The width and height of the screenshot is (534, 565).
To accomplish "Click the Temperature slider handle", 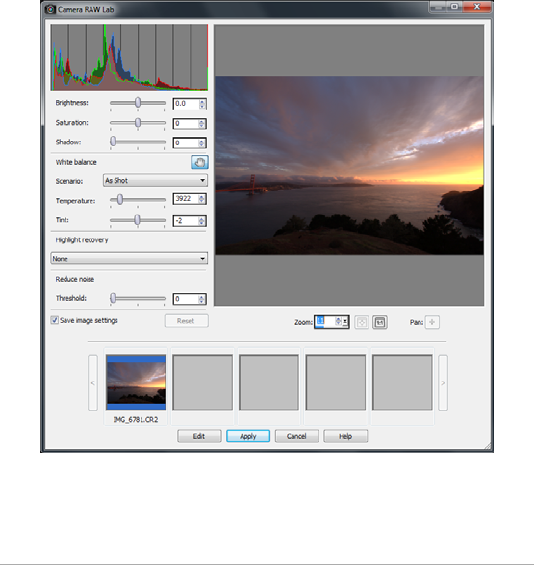I will click(120, 199).
